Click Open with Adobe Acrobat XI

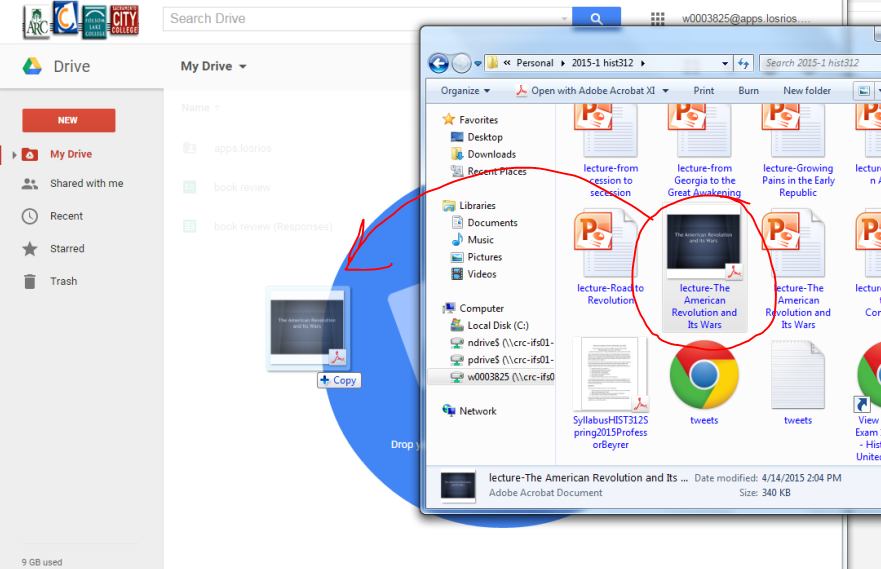(x=585, y=90)
